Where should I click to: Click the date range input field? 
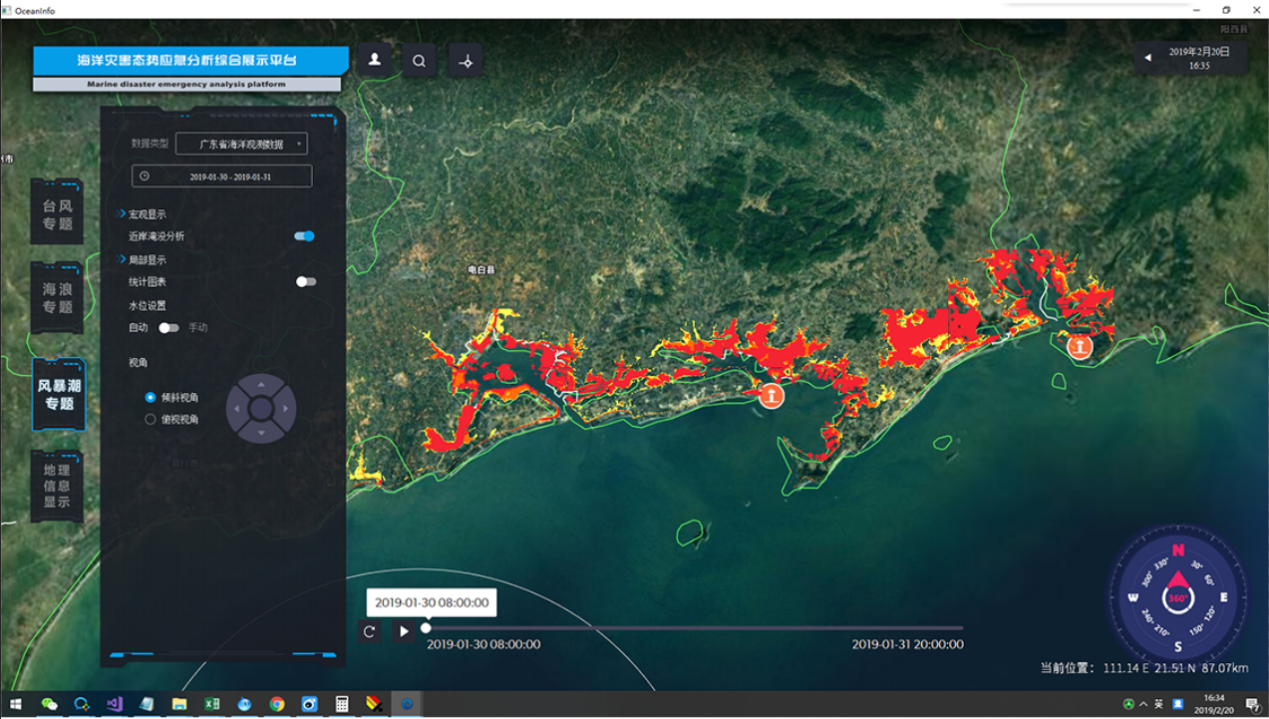[x=222, y=176]
